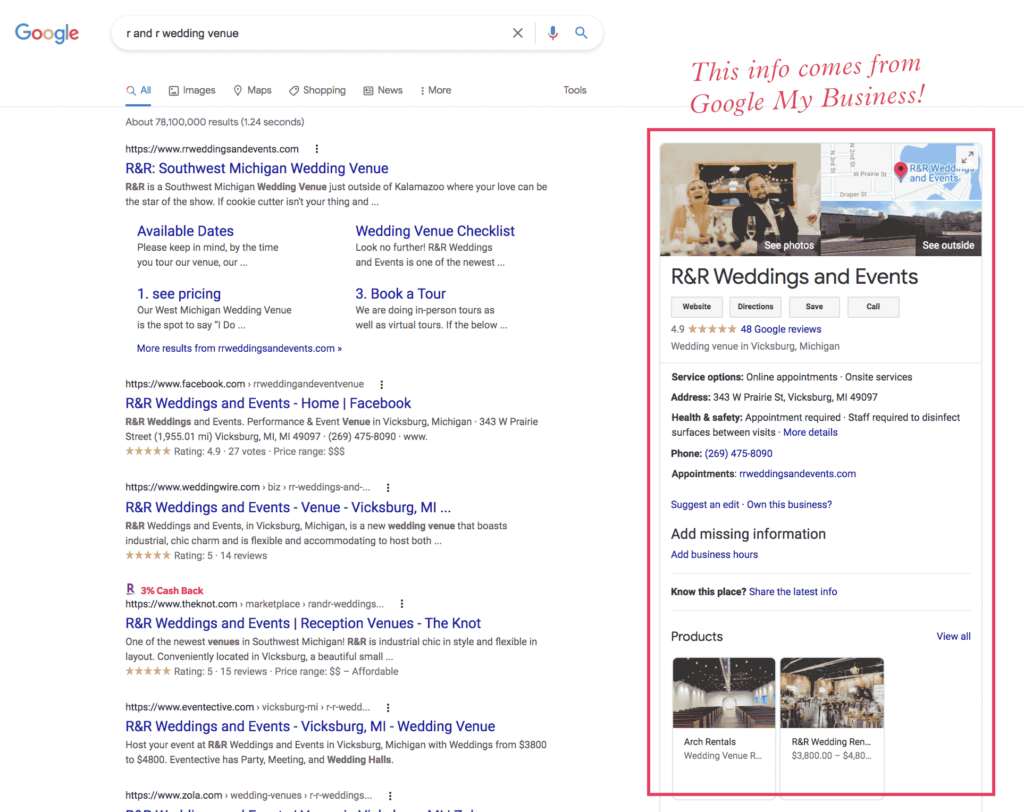Open The Knot 'Reception Venues' result
The image size is (1024, 812).
tap(303, 623)
